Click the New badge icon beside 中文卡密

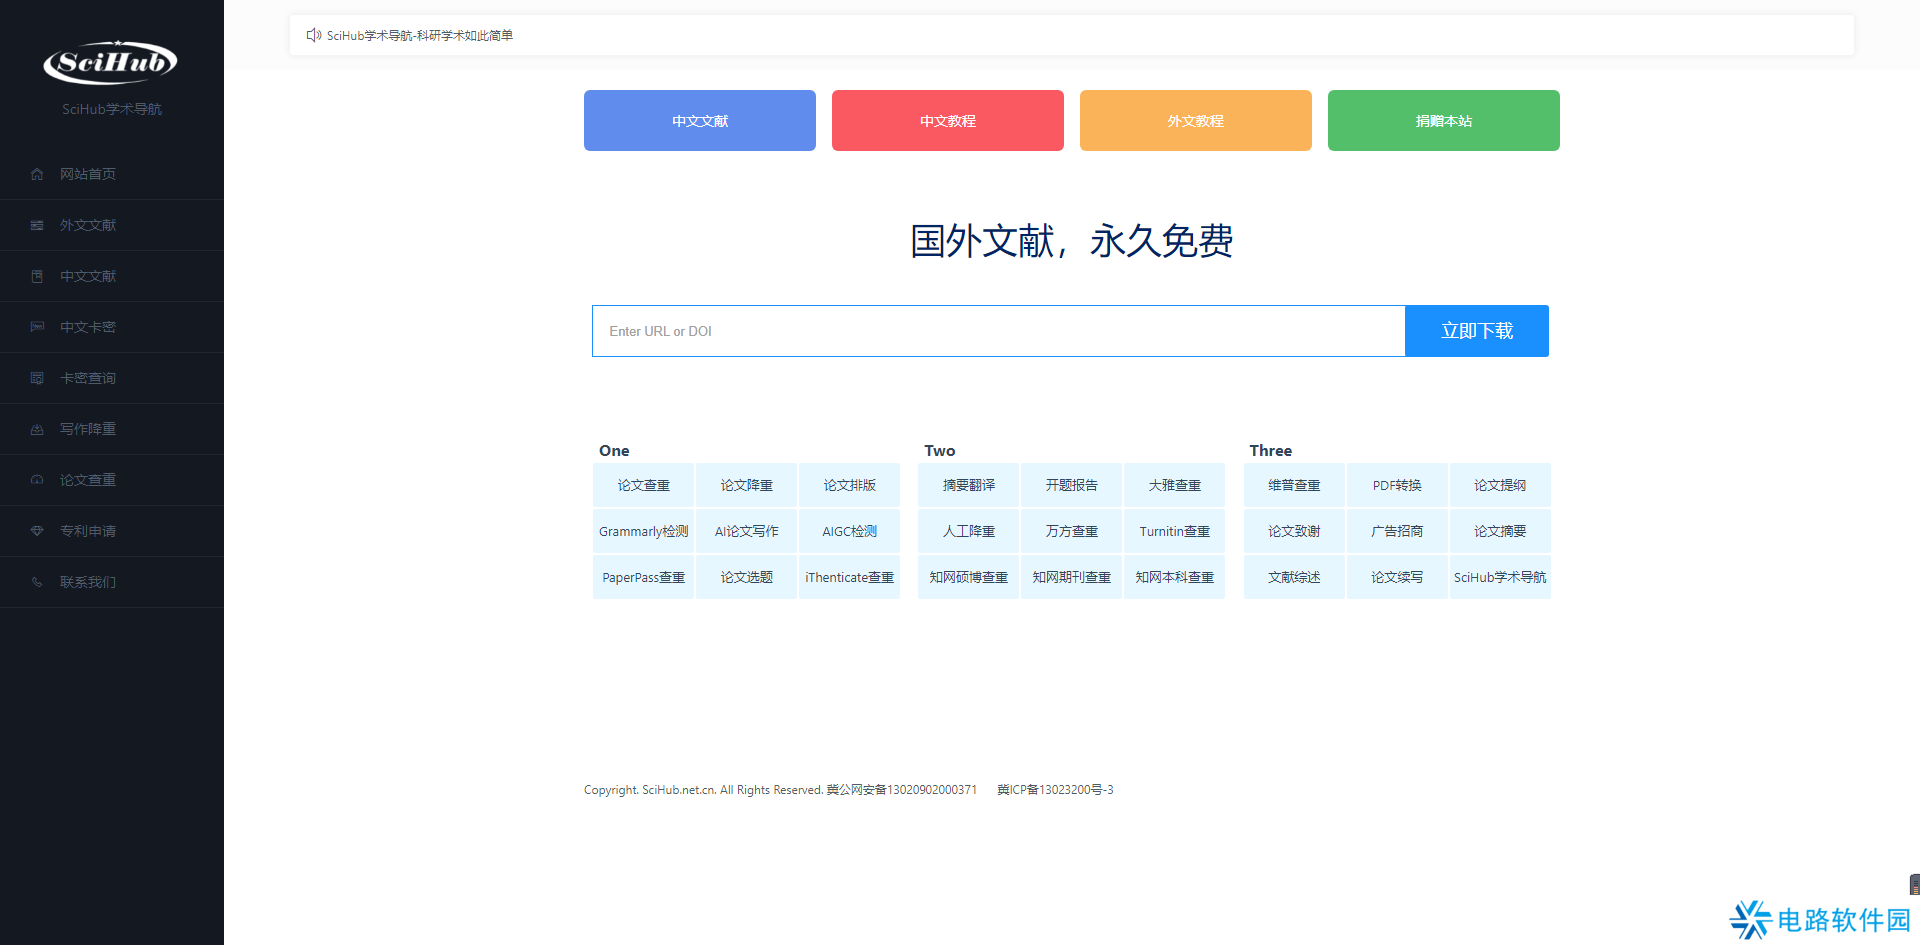(x=37, y=327)
